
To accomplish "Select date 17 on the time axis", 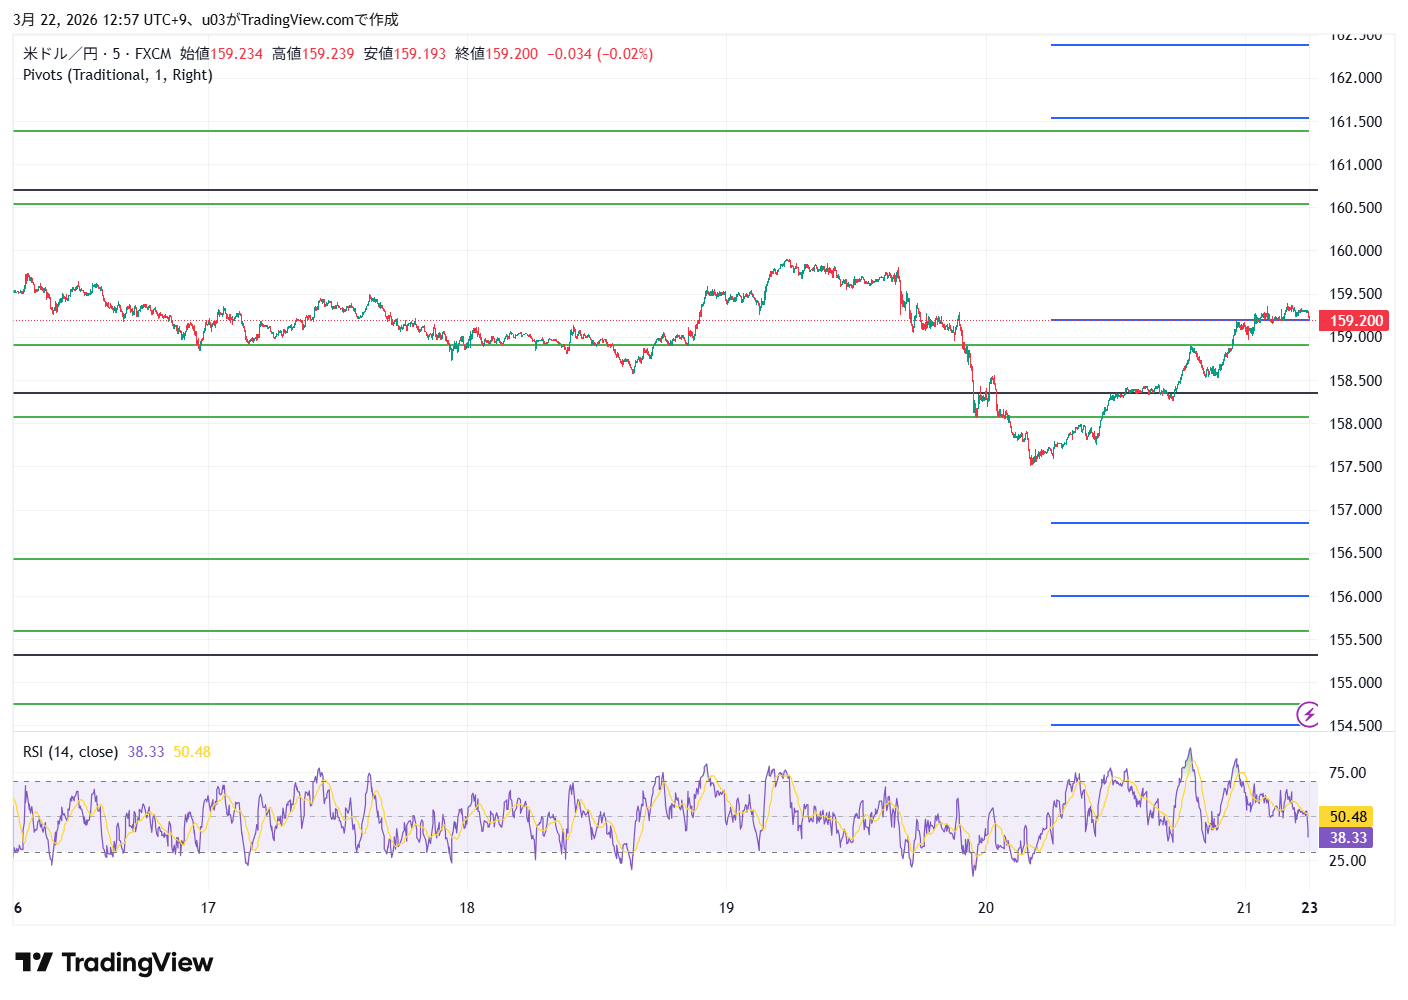I will click(208, 908).
